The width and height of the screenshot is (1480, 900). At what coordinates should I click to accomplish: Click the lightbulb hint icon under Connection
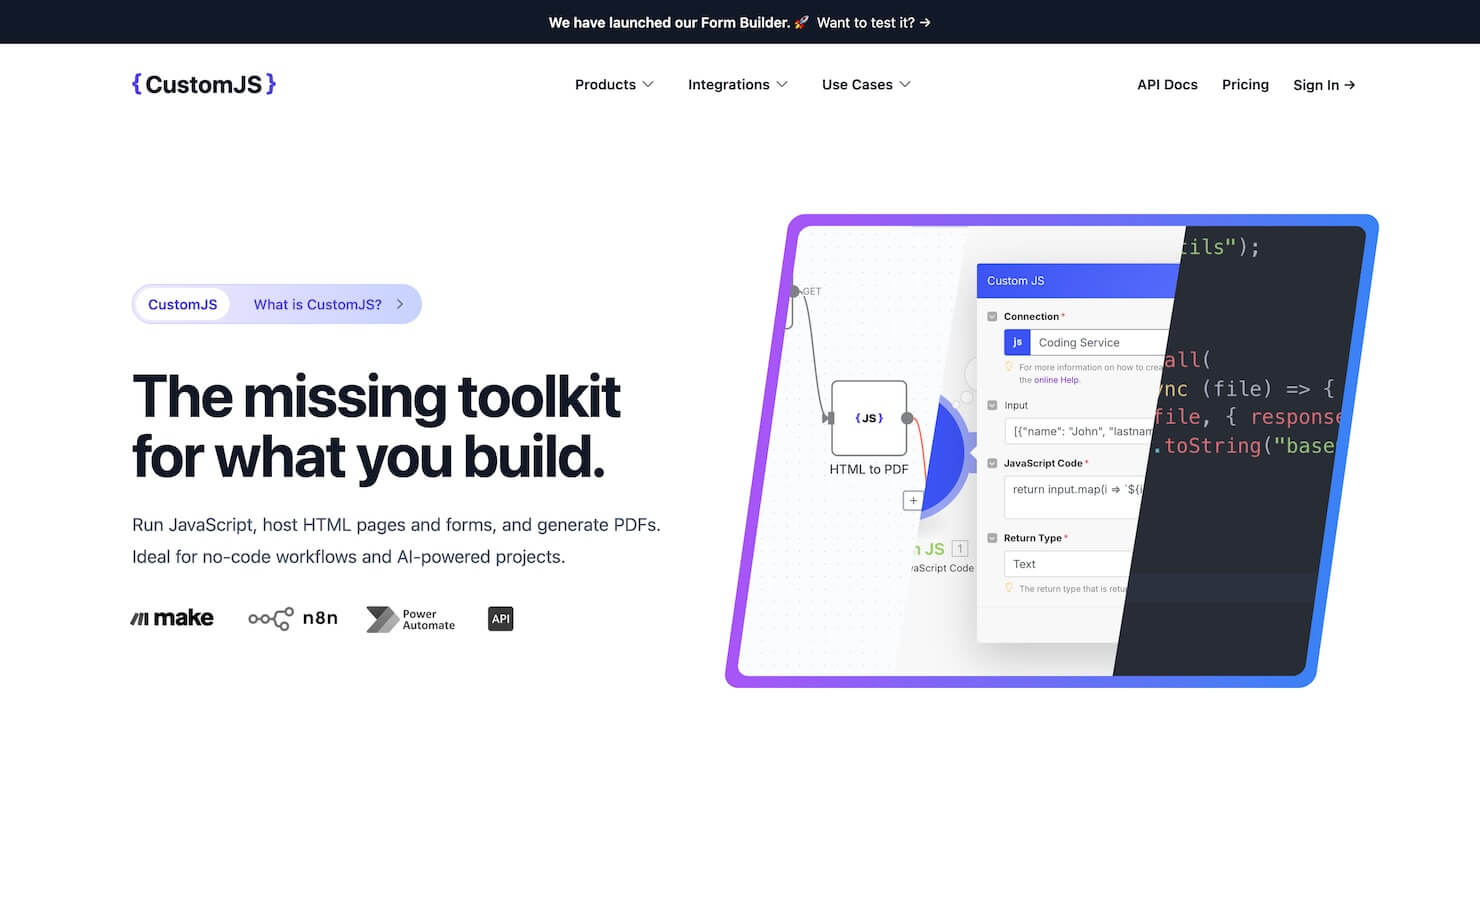coord(1010,367)
